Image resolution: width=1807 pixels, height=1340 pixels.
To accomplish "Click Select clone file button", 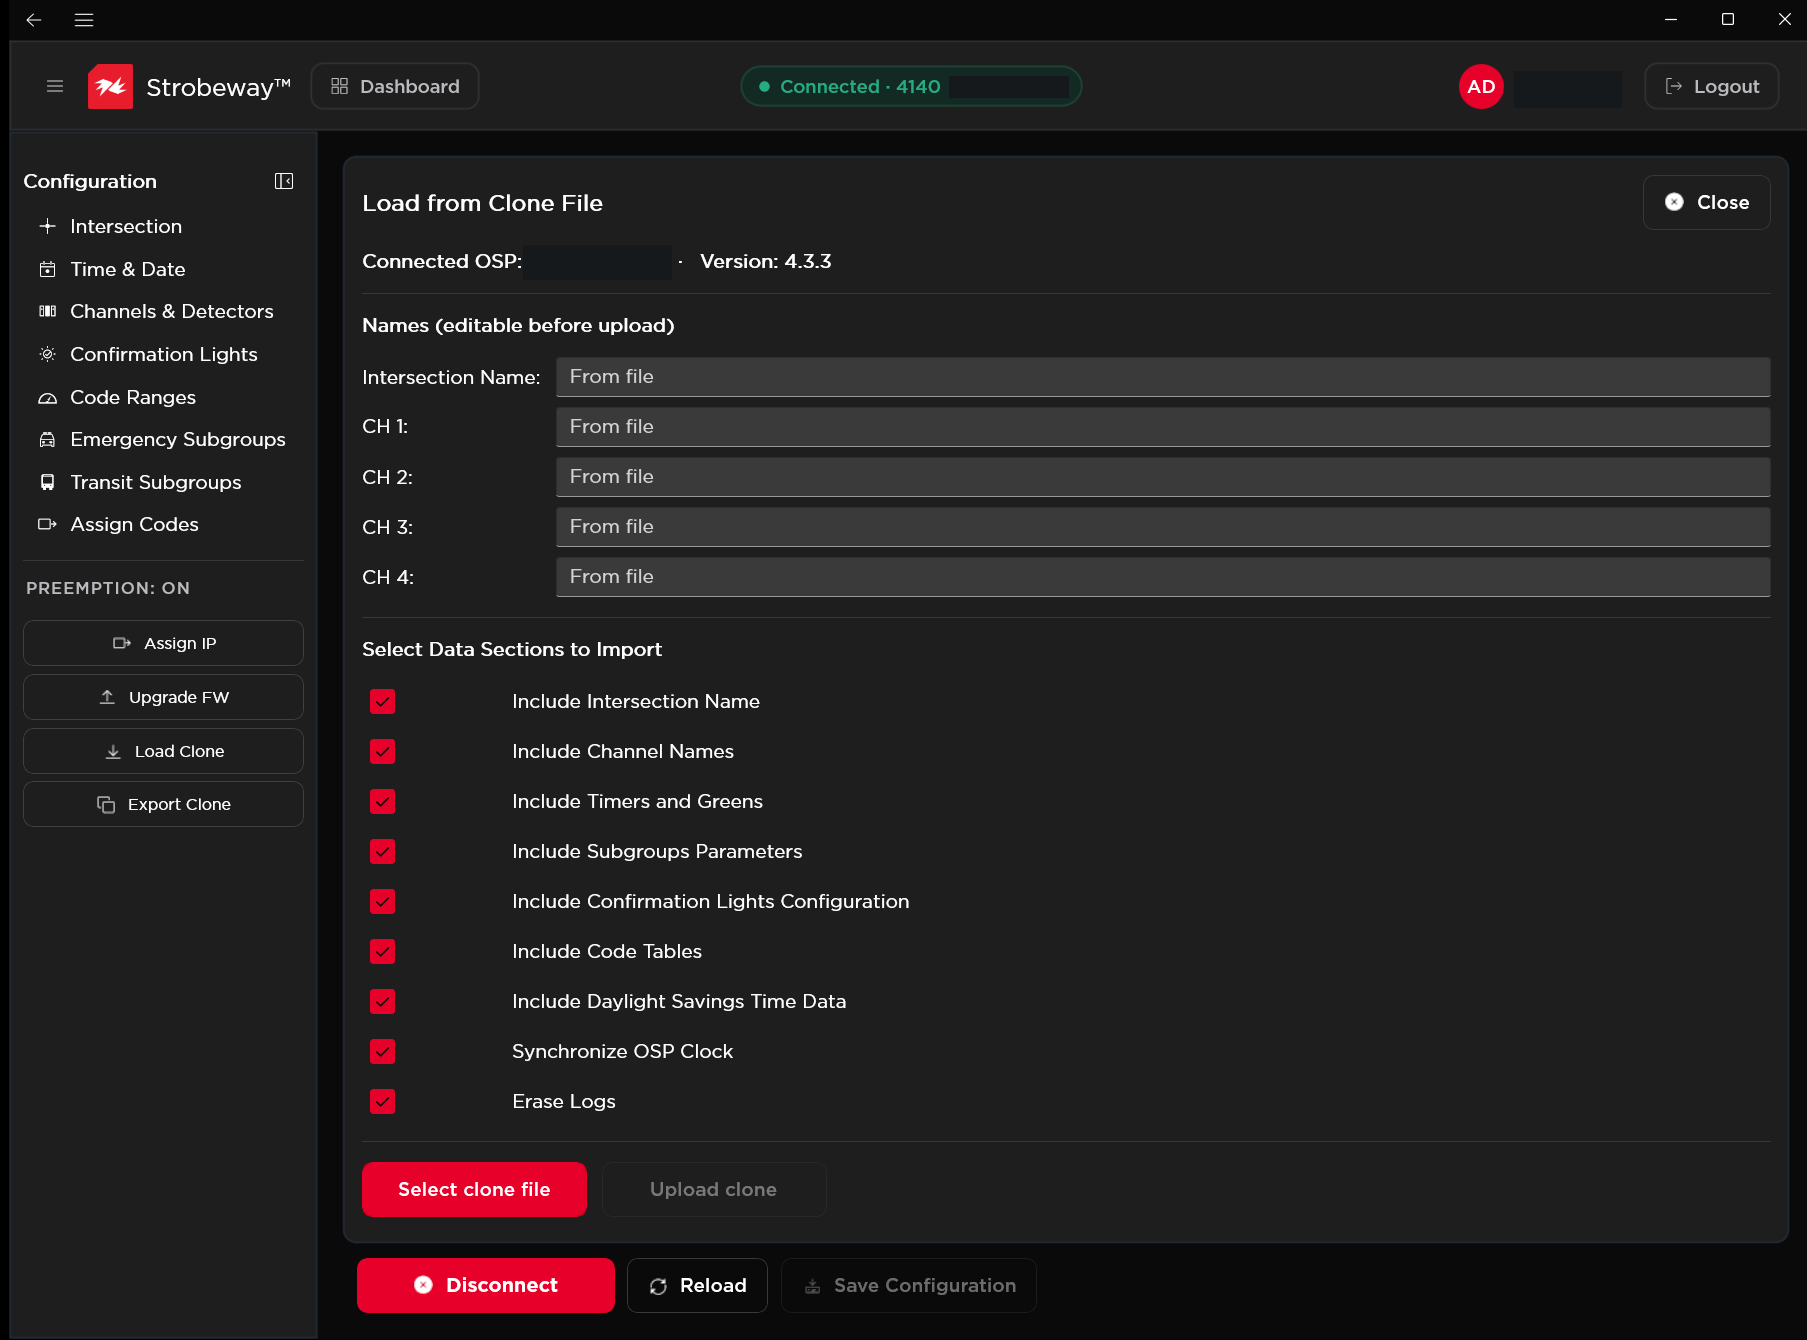I will [x=474, y=1189].
